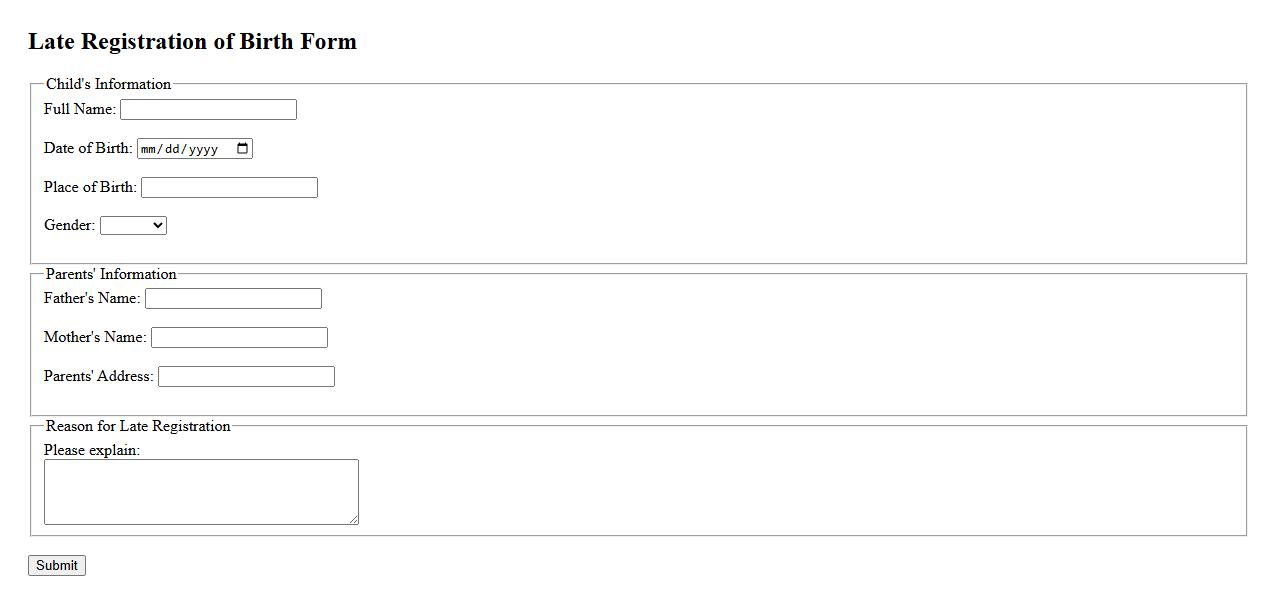
Task: Click the "Father's Name:" label
Action: [92, 298]
